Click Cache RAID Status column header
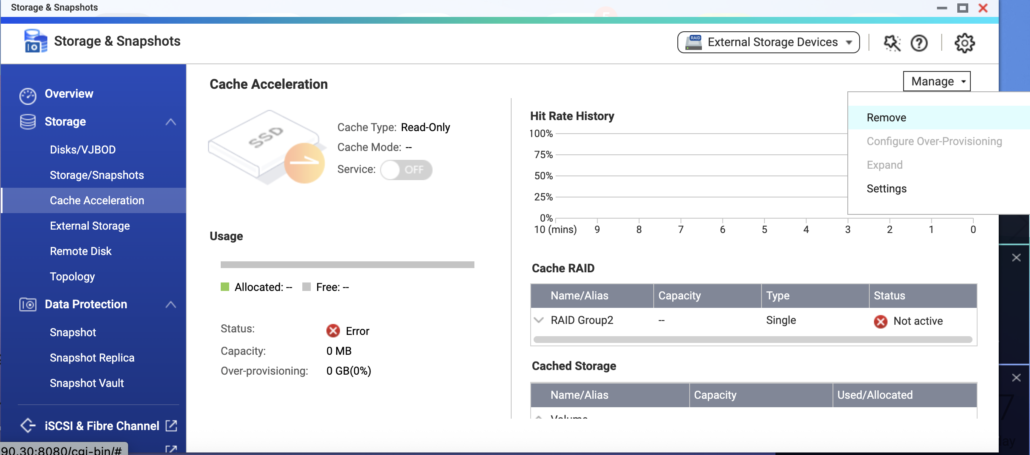Image resolution: width=1030 pixels, height=455 pixels. click(x=923, y=295)
